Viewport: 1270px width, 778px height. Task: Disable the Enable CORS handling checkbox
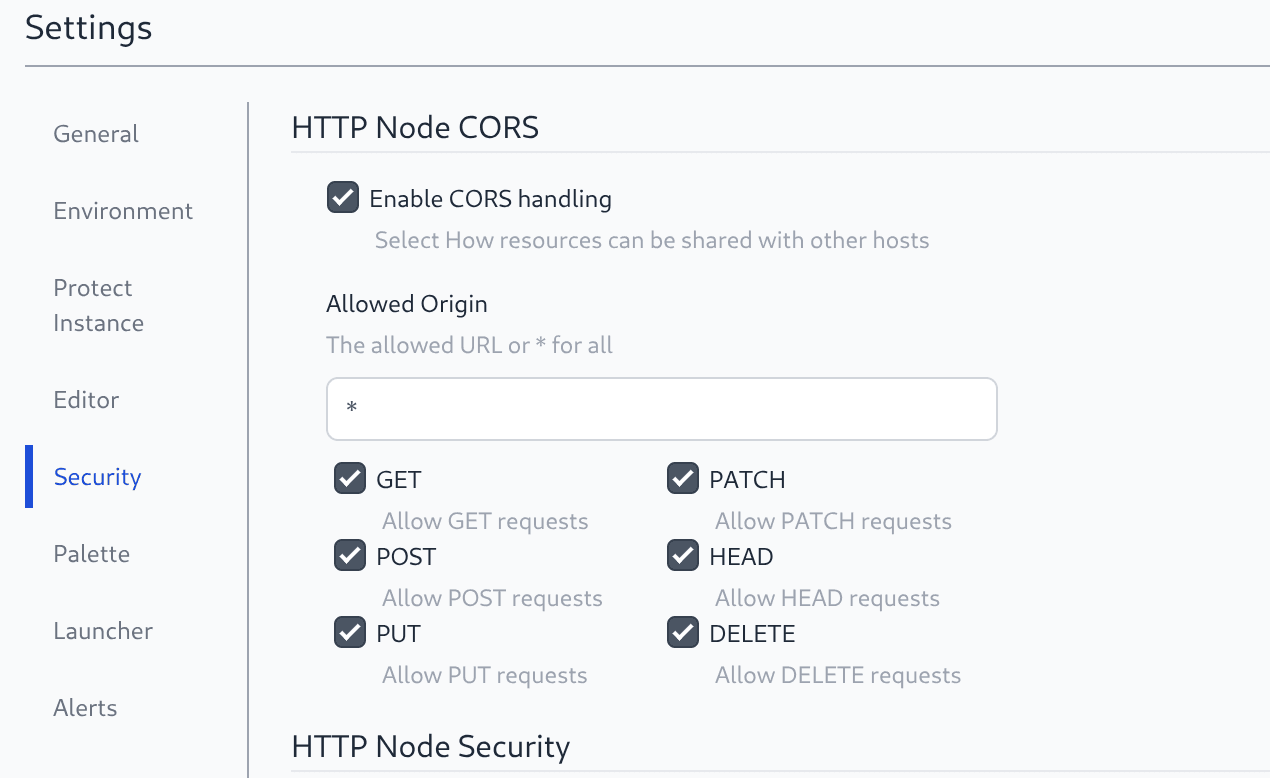pyautogui.click(x=342, y=197)
